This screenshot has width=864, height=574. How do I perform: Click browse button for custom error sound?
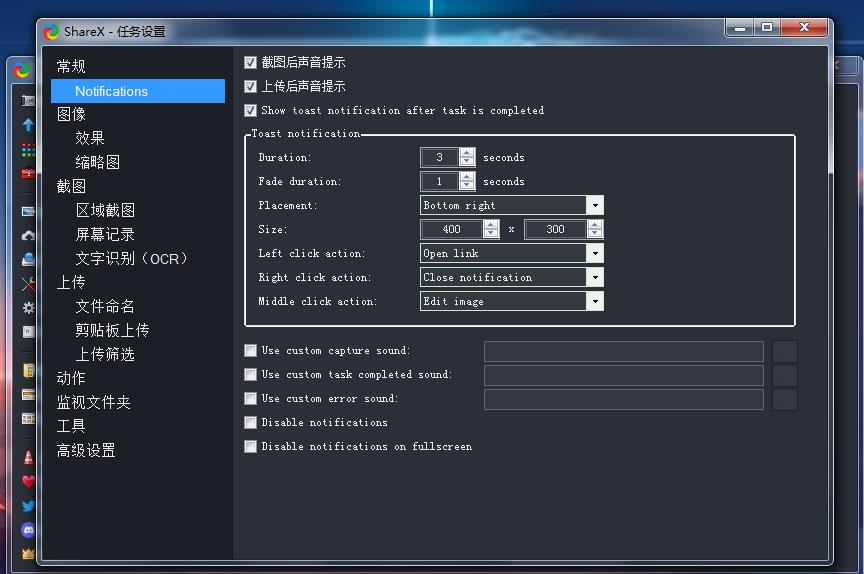[785, 399]
